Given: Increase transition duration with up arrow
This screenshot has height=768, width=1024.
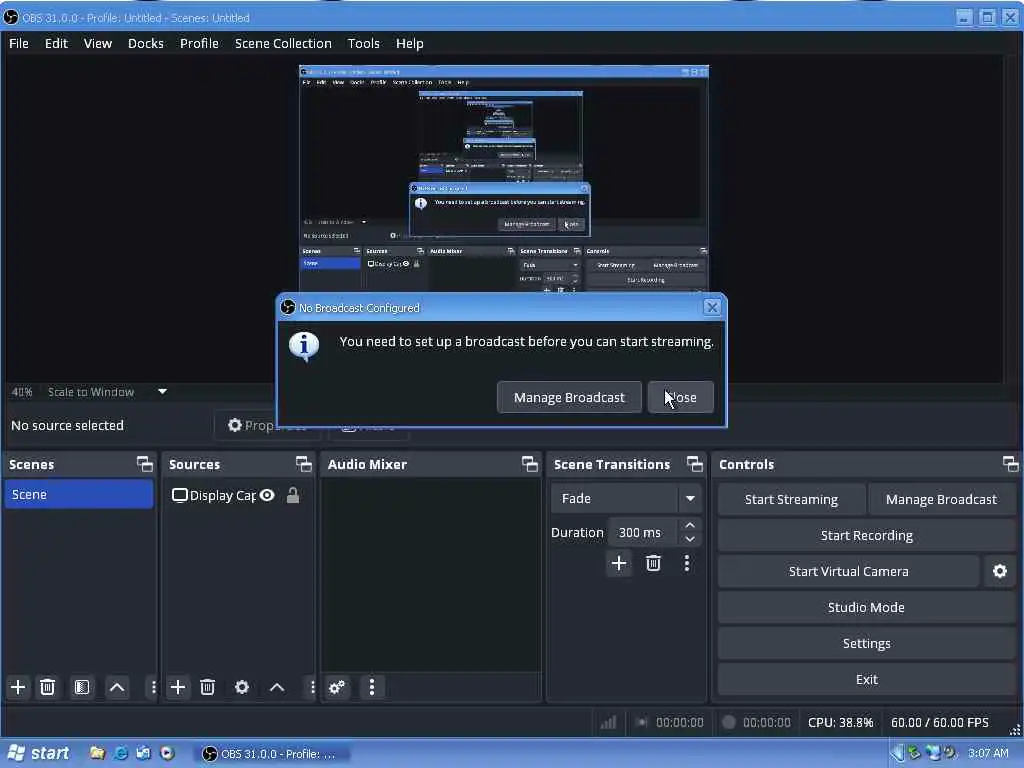Looking at the screenshot, I should pos(690,525).
